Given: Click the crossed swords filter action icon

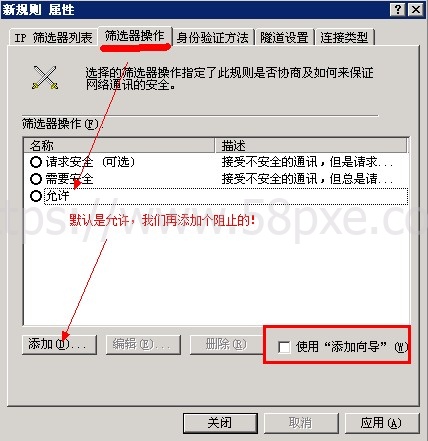Looking at the screenshot, I should (x=45, y=77).
